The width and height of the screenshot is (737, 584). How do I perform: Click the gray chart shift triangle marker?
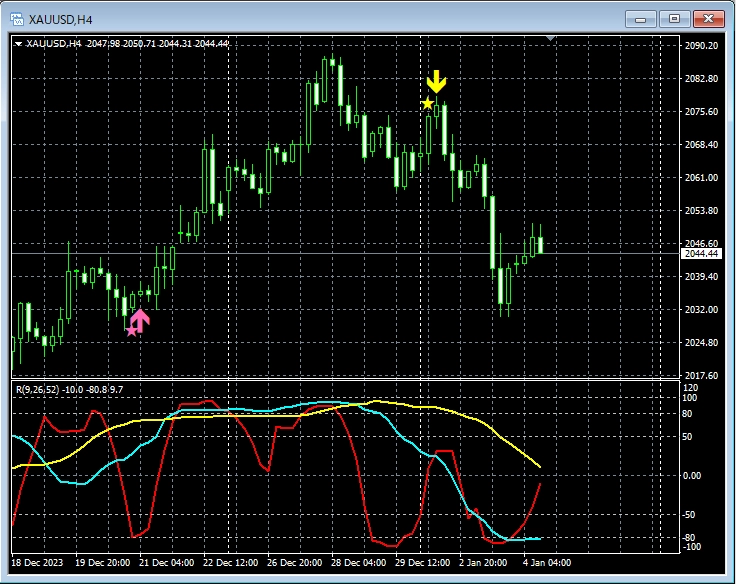(549, 39)
